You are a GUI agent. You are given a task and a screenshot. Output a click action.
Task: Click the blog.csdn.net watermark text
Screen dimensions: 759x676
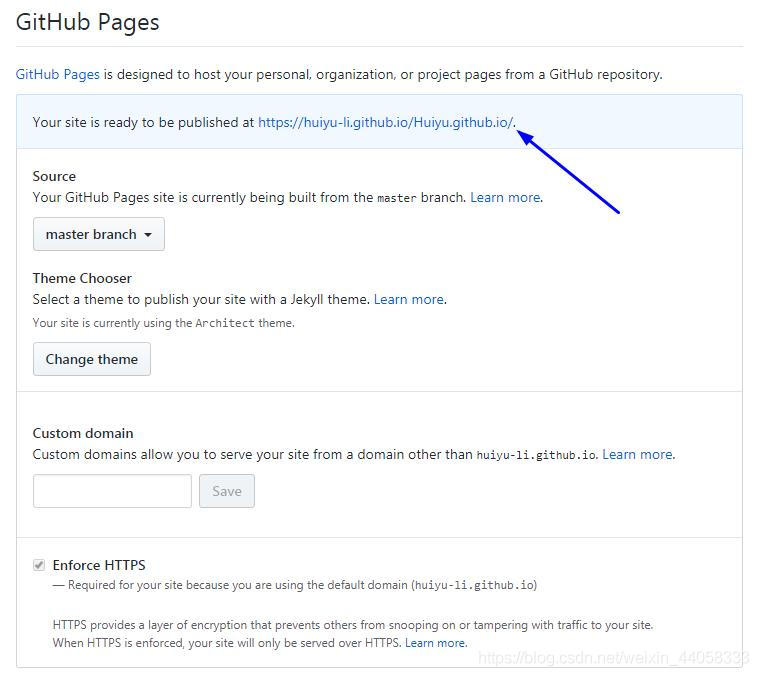pyautogui.click(x=614, y=658)
